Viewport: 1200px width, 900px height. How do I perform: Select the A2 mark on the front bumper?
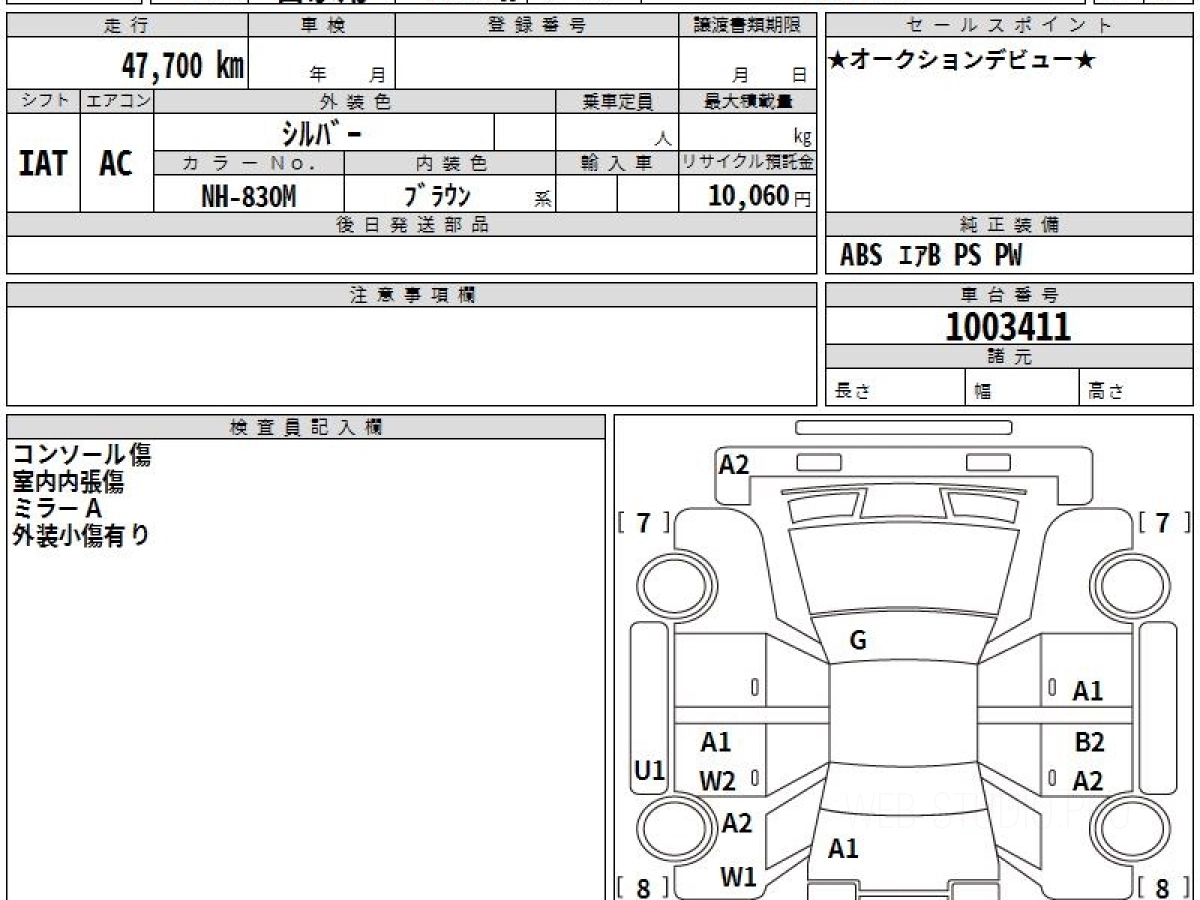point(734,464)
